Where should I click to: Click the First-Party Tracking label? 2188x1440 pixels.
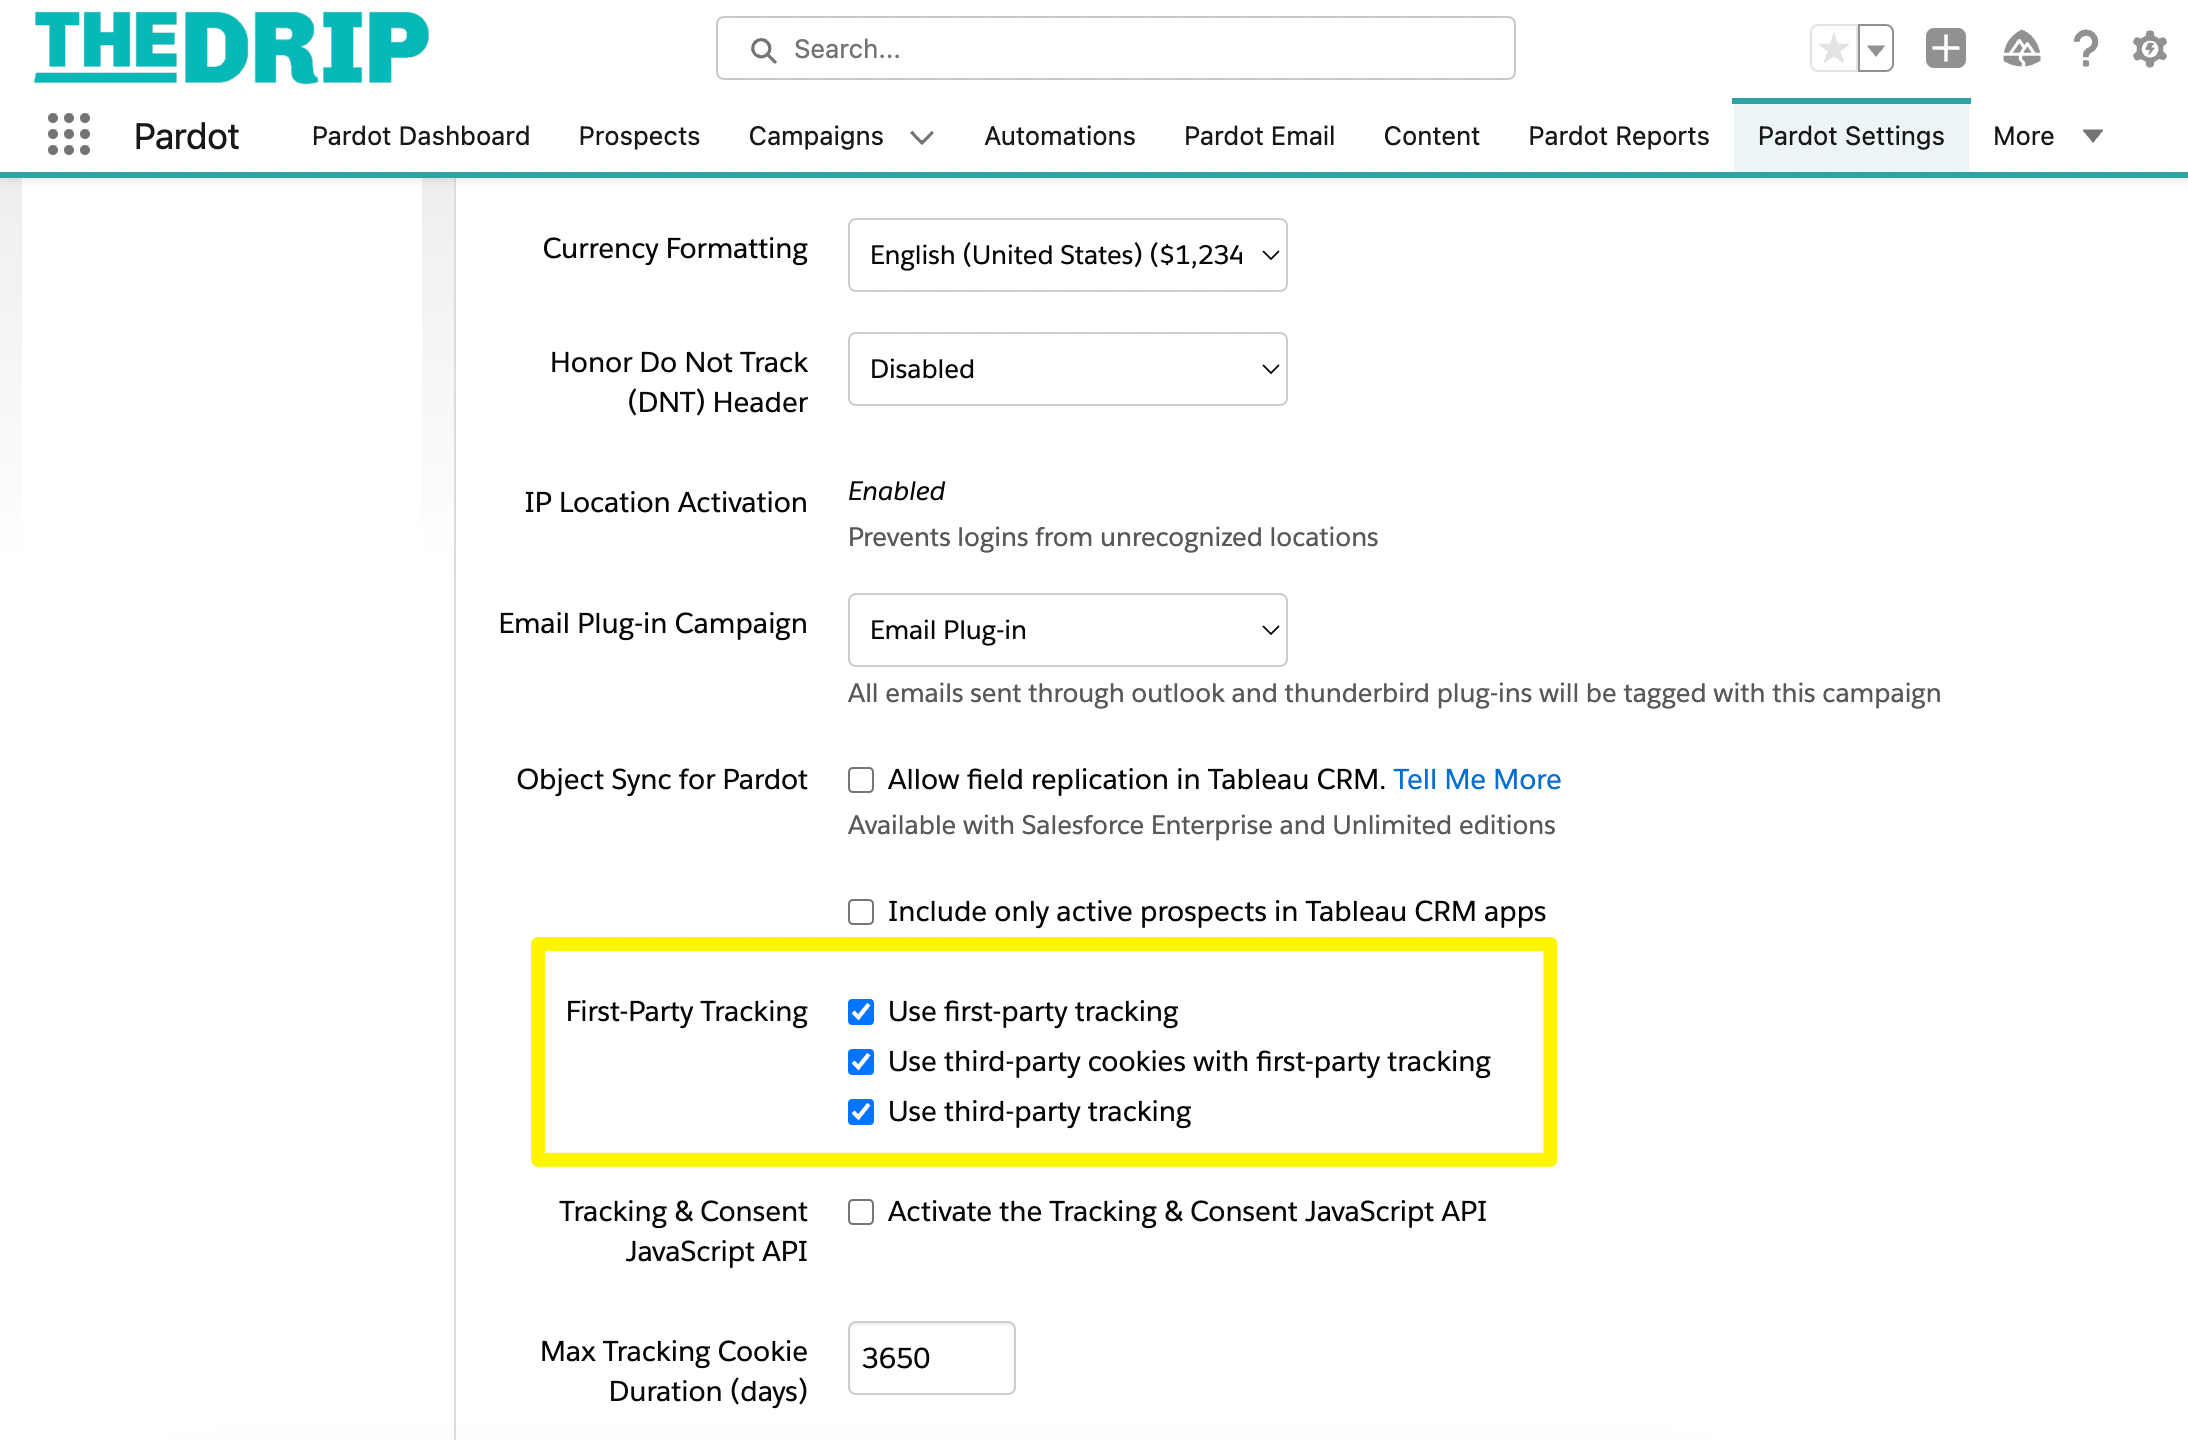pyautogui.click(x=687, y=1011)
